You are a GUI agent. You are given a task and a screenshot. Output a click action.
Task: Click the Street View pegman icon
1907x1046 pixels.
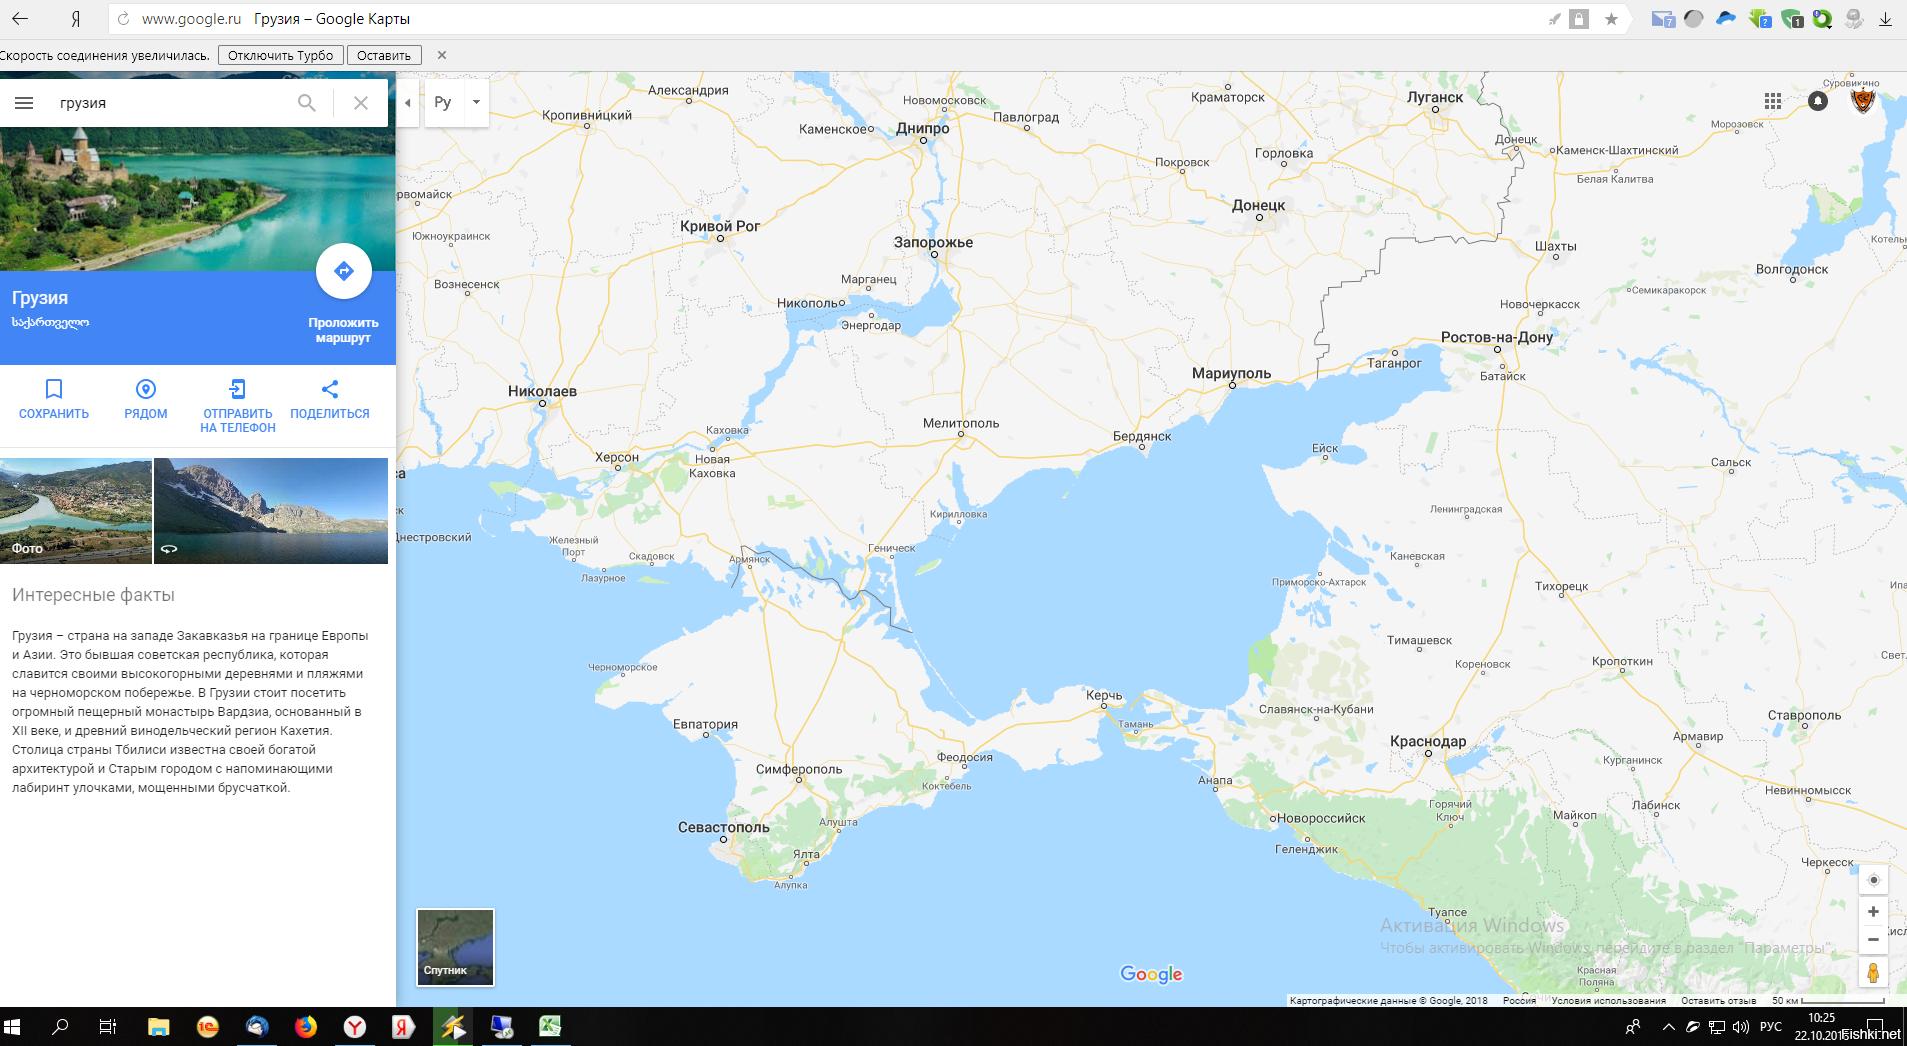(x=1873, y=972)
